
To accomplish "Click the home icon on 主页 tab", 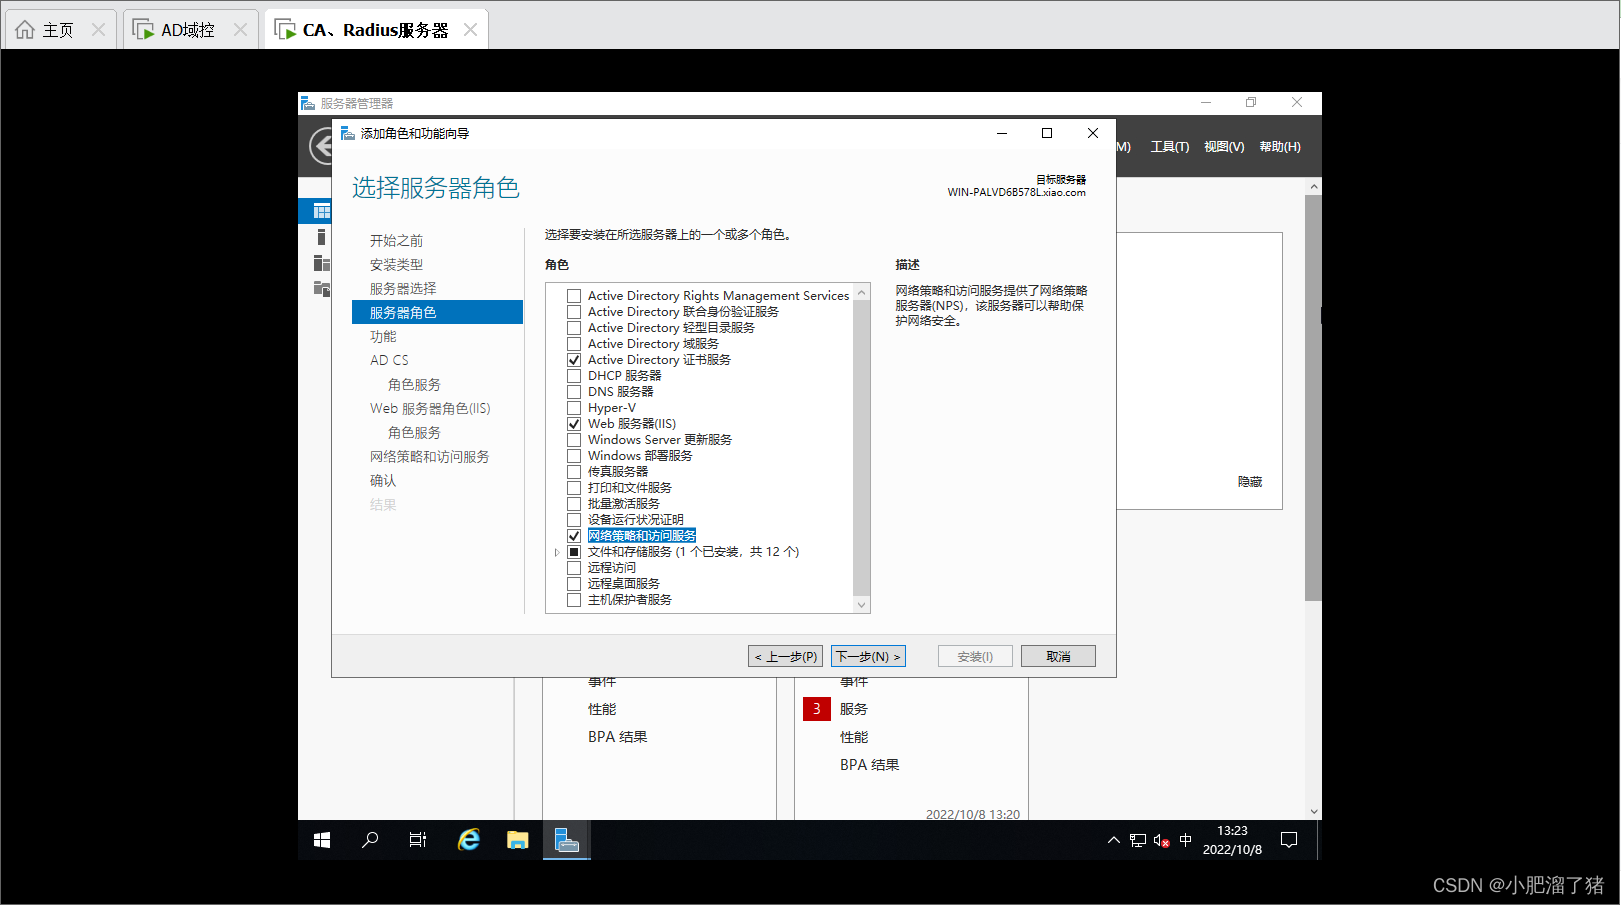I will 25,30.
